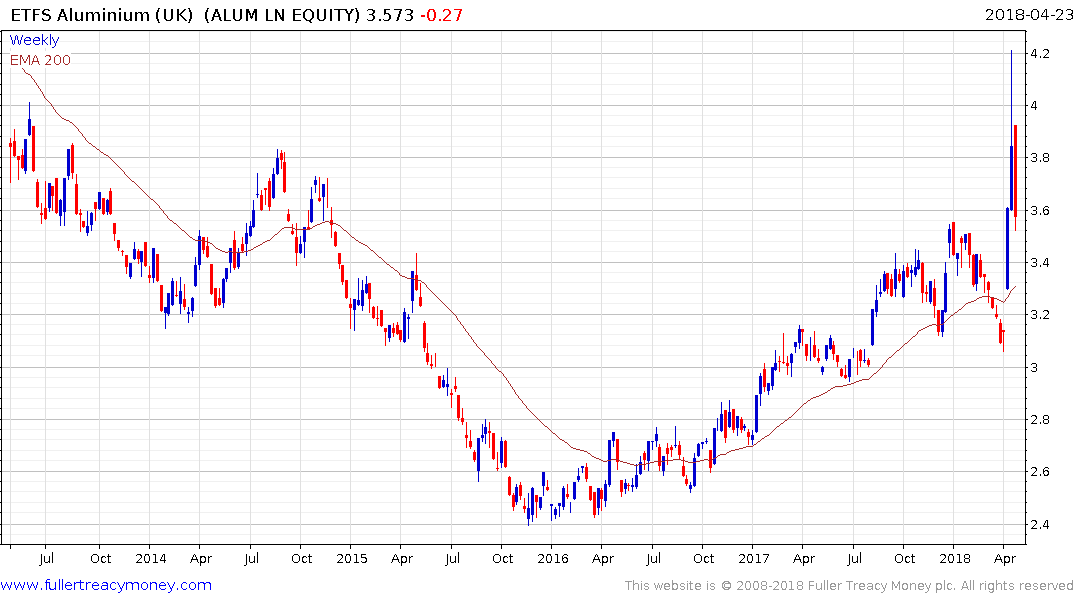Click the red -0.27 change value
The image size is (1075, 600).
tap(441, 14)
